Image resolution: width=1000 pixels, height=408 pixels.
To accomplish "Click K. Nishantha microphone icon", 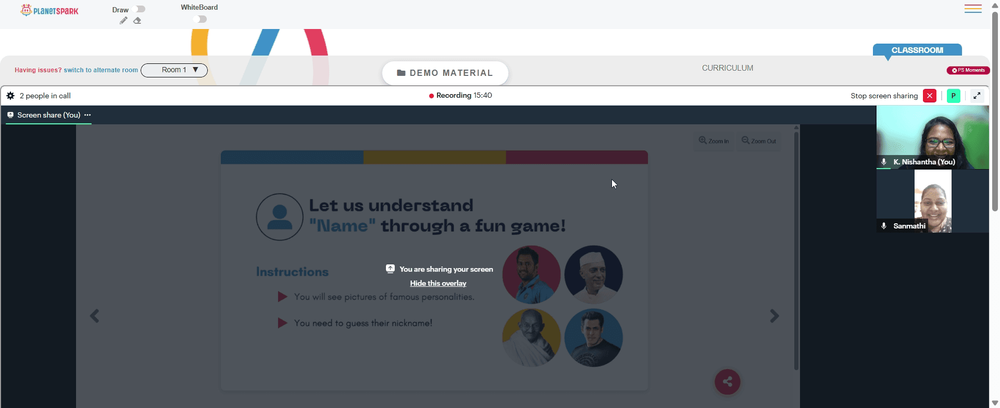I will click(x=883, y=162).
